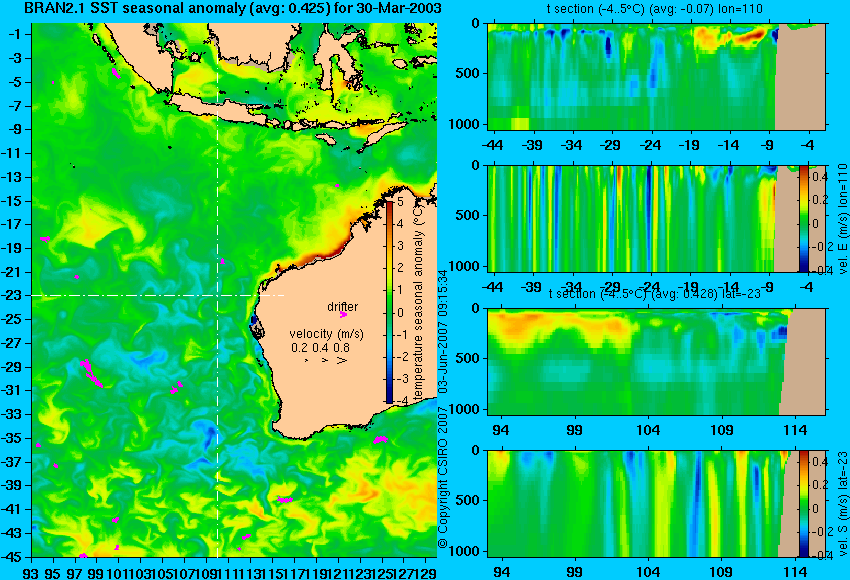Click the '-45' latitude tick on the map axis
This screenshot has width=850, height=580.
(12, 557)
